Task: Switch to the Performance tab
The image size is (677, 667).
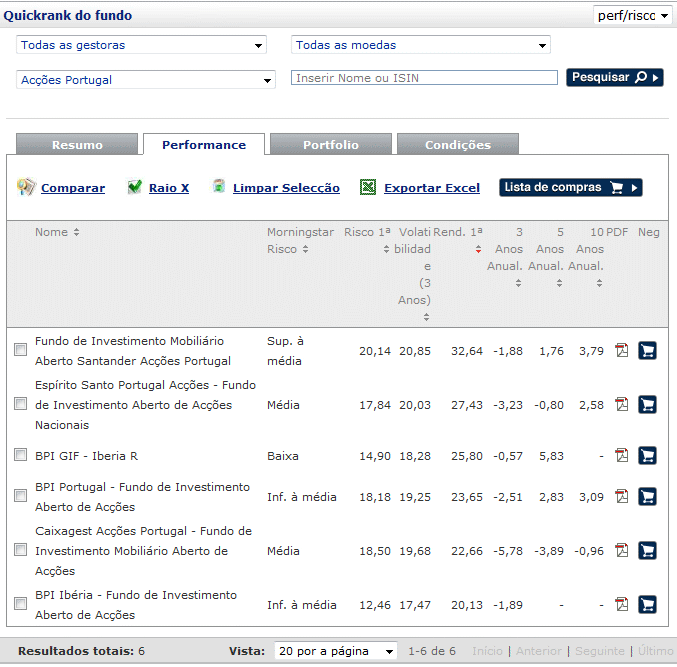Action: pyautogui.click(x=204, y=144)
